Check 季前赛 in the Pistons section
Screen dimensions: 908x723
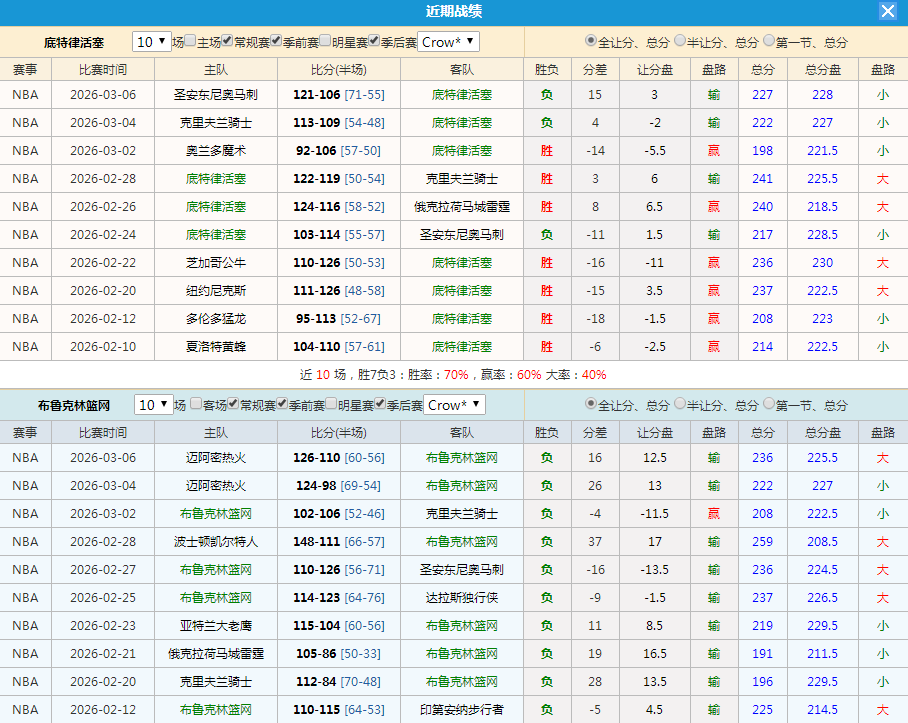coord(274,41)
